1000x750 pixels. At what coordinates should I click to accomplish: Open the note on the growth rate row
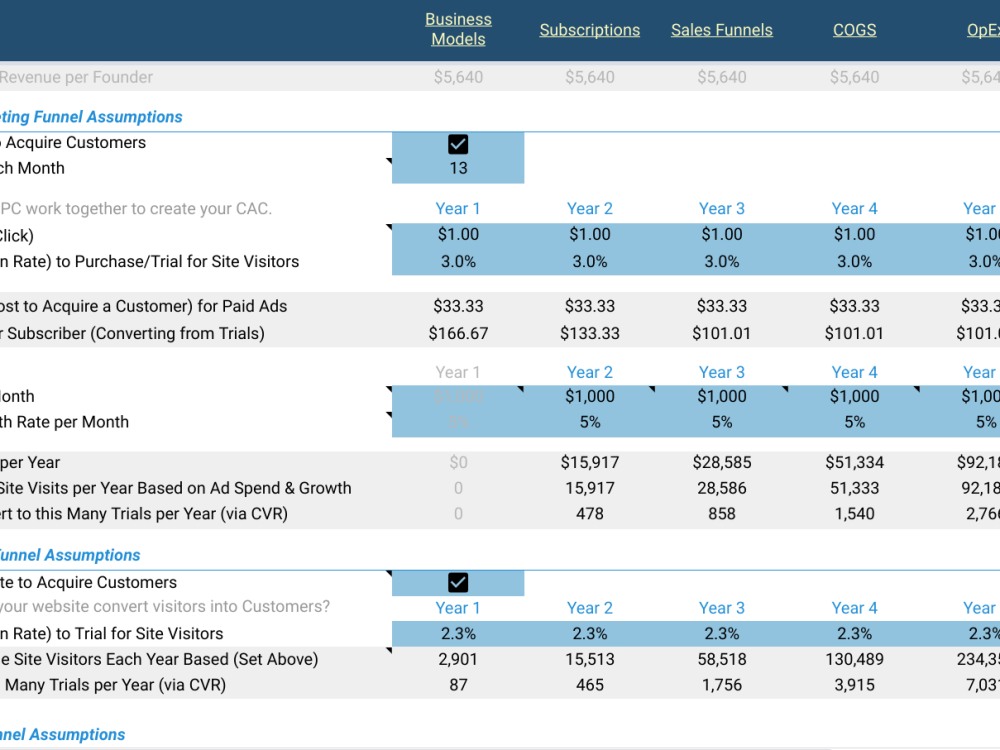click(x=390, y=415)
